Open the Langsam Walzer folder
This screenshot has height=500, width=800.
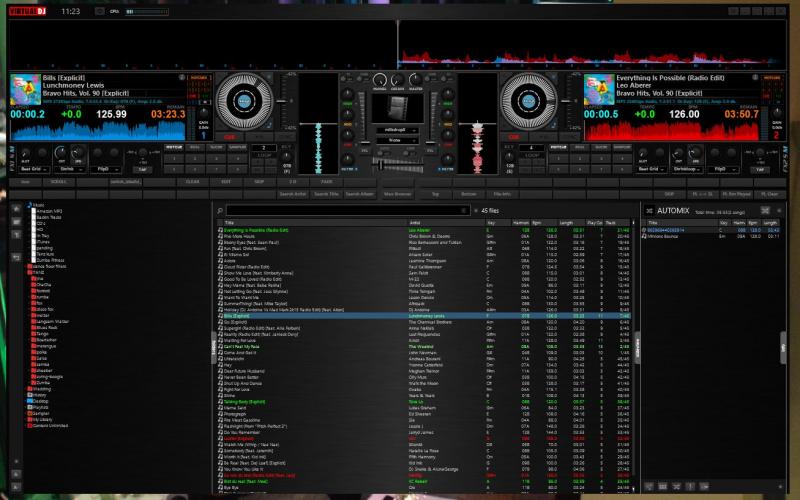[50, 321]
